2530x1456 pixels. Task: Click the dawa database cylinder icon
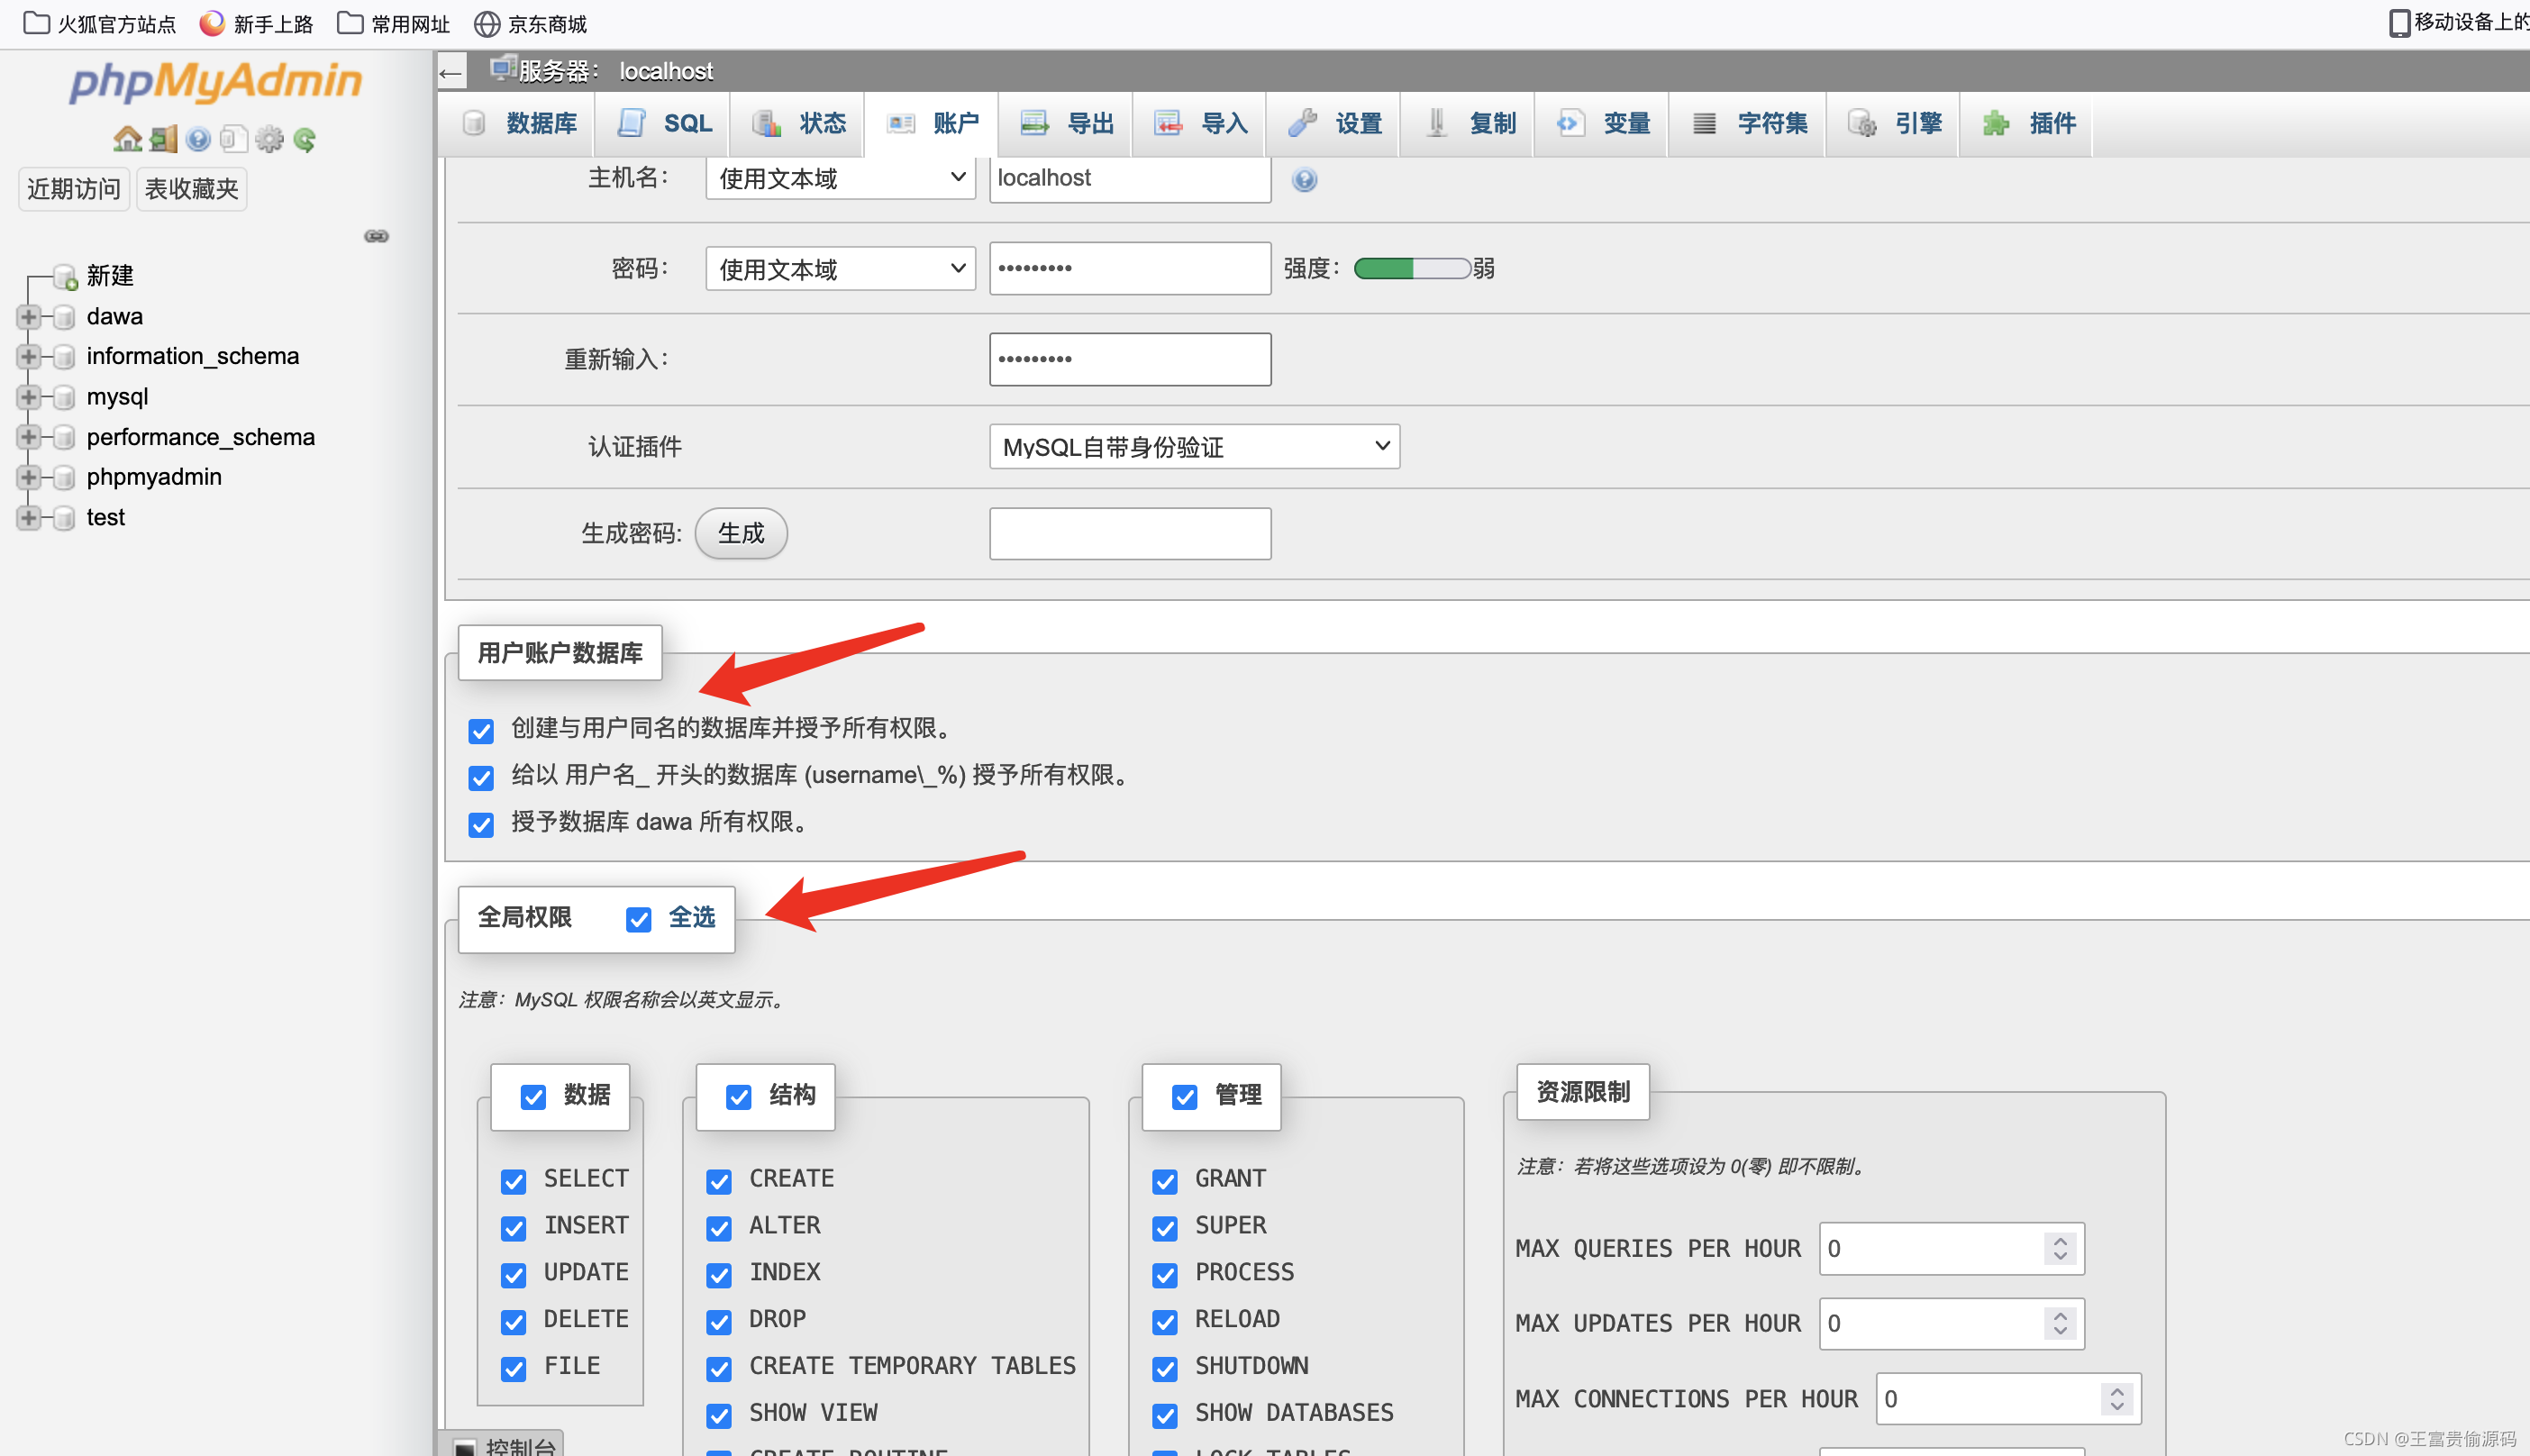64,317
